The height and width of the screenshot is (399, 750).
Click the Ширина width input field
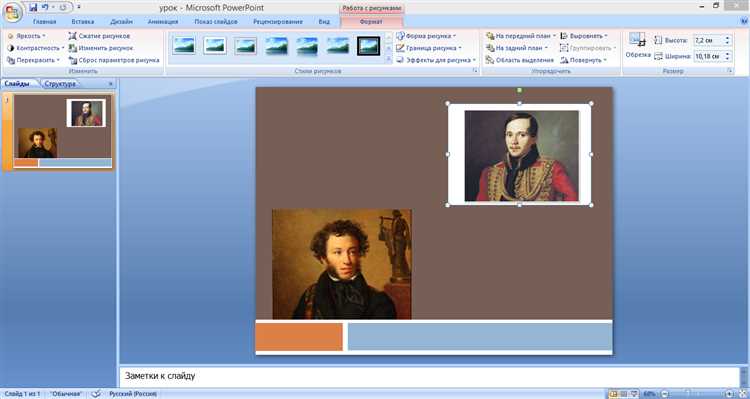pyautogui.click(x=708, y=56)
